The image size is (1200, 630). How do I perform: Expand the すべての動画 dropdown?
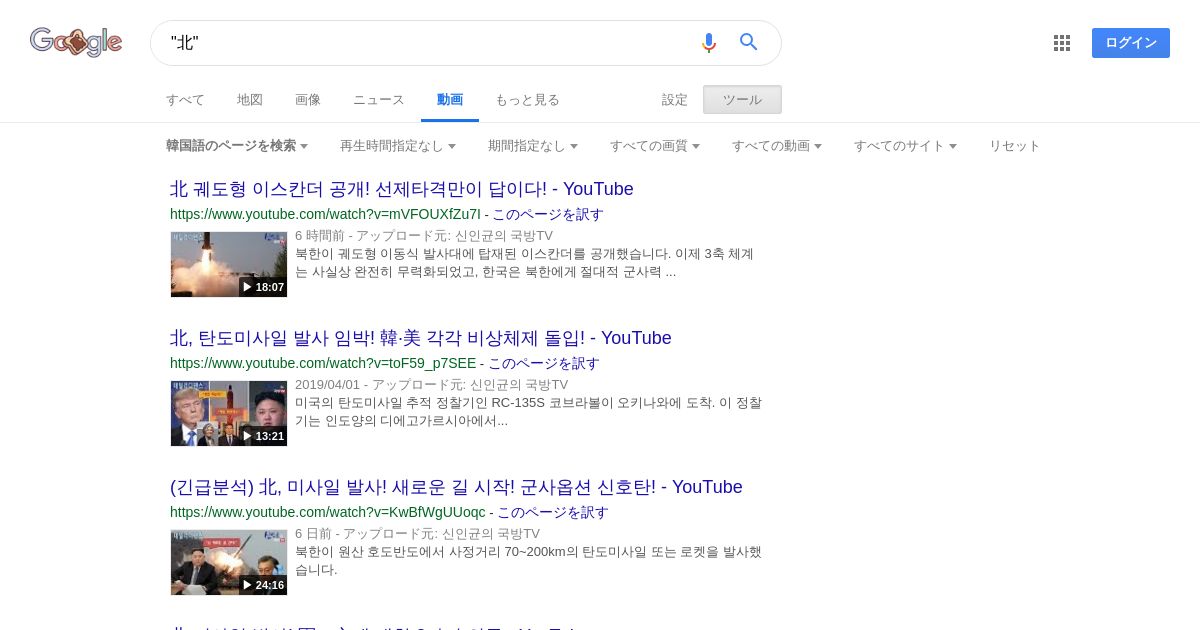pyautogui.click(x=777, y=146)
